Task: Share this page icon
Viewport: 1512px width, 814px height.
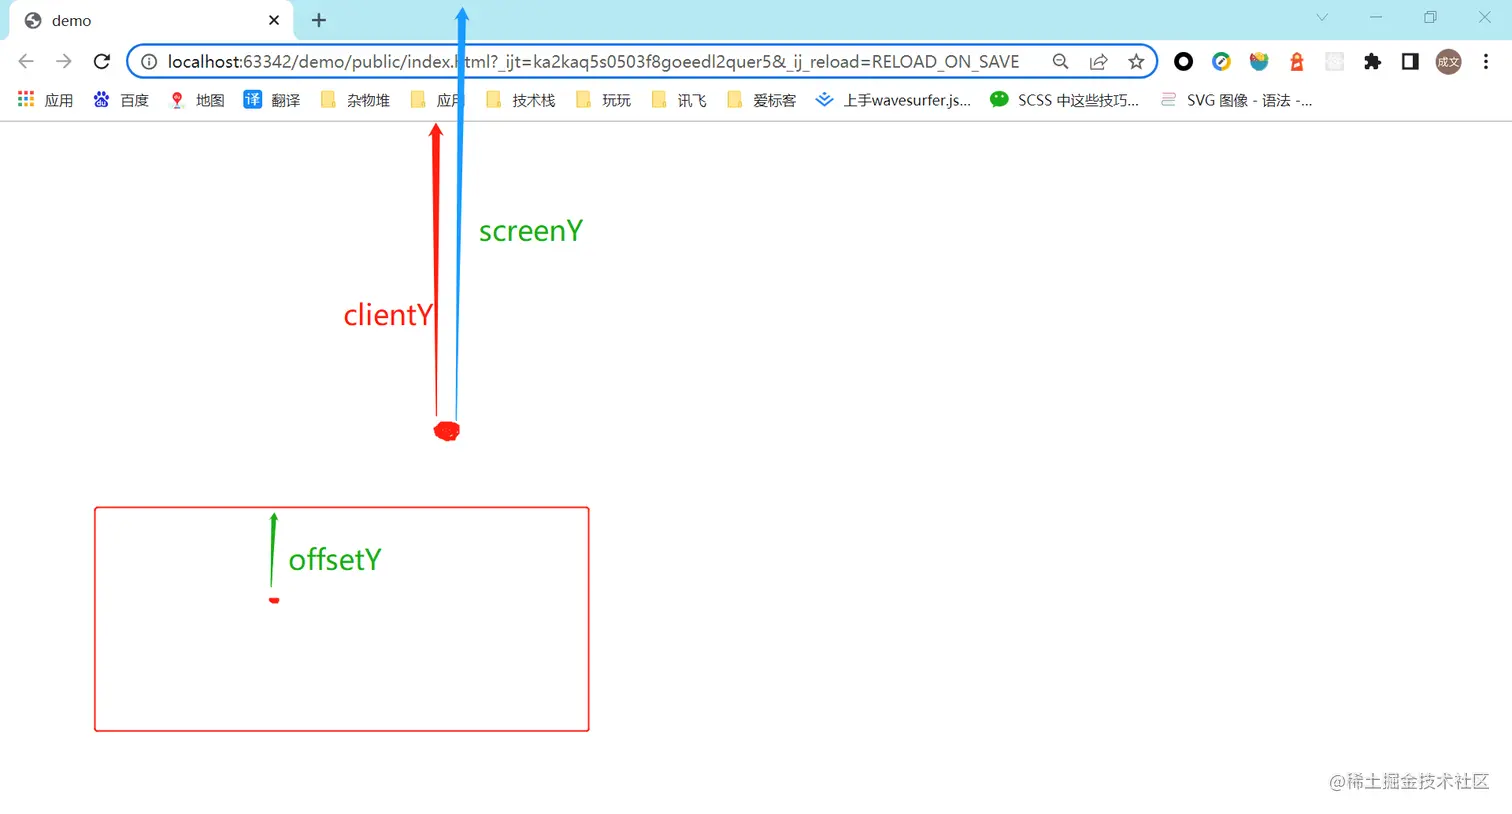Action: tap(1099, 62)
